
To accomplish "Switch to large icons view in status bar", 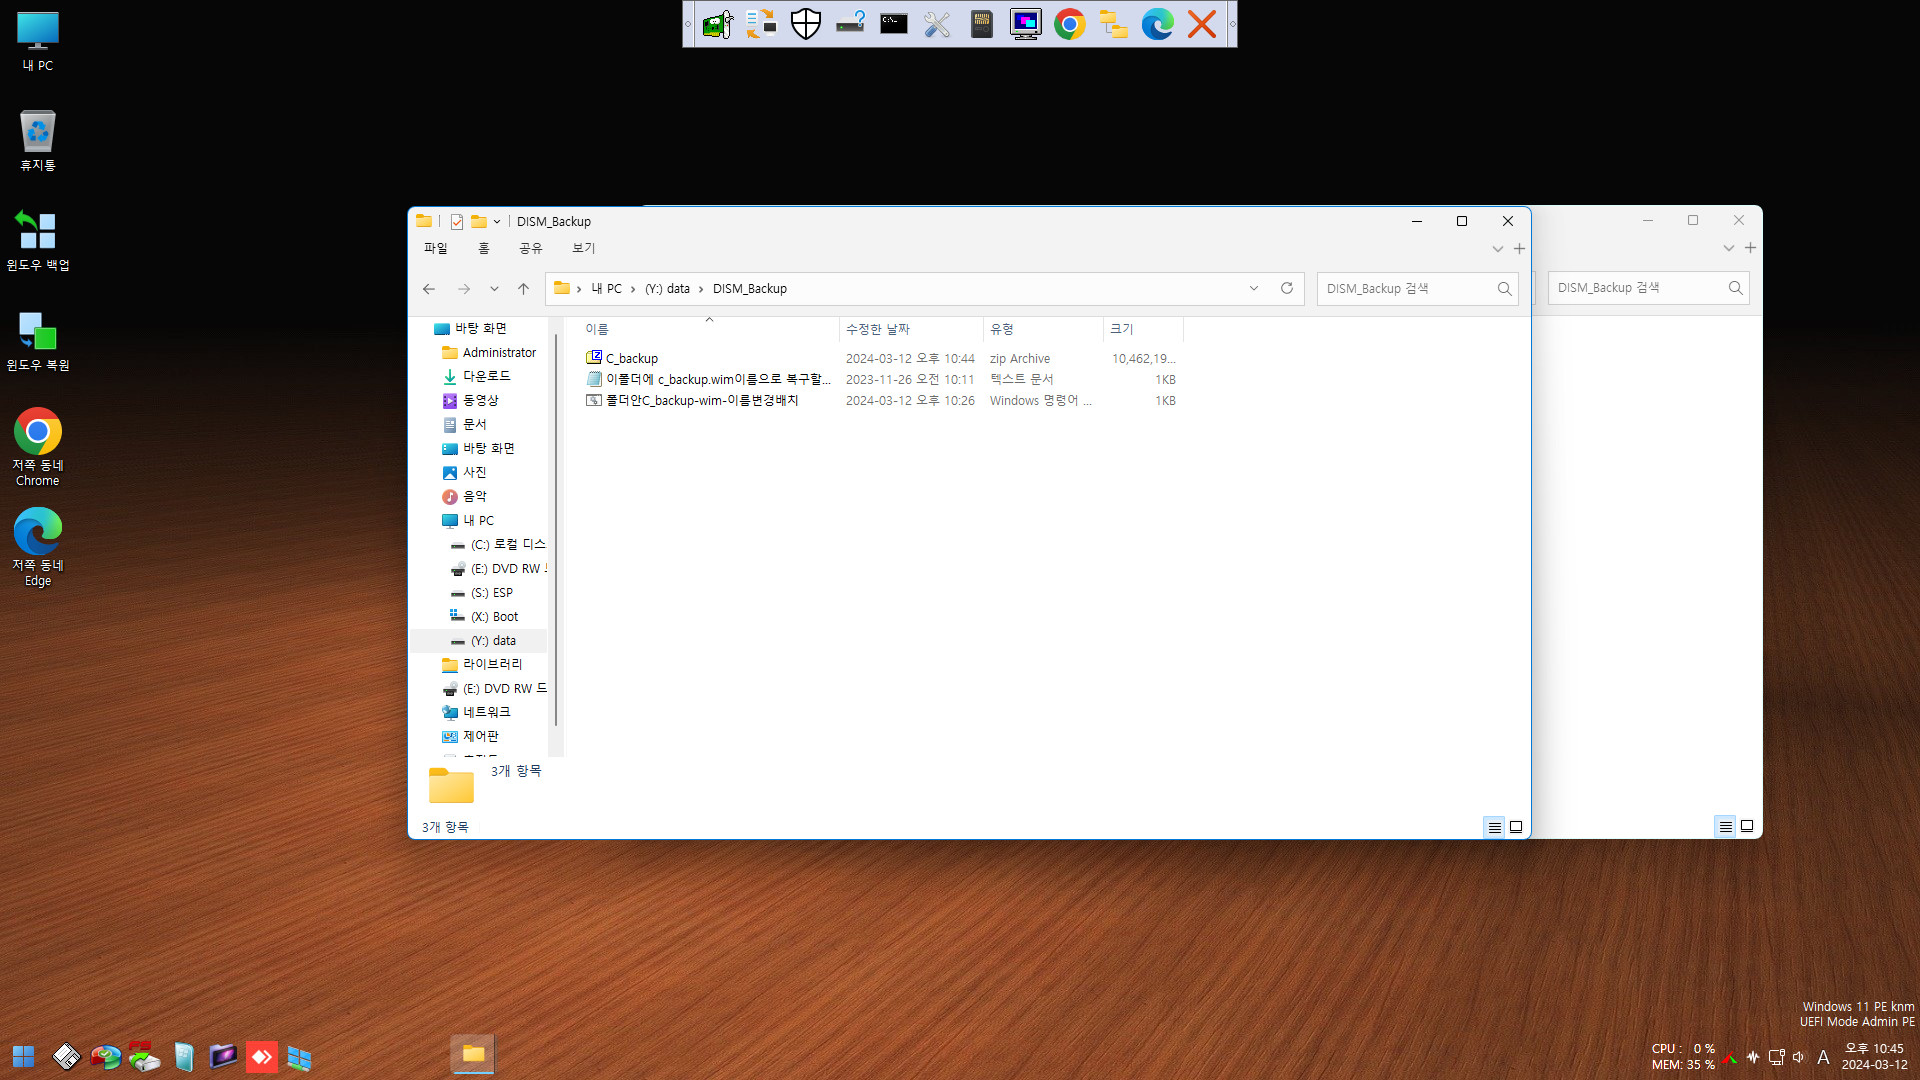I will coord(1516,827).
